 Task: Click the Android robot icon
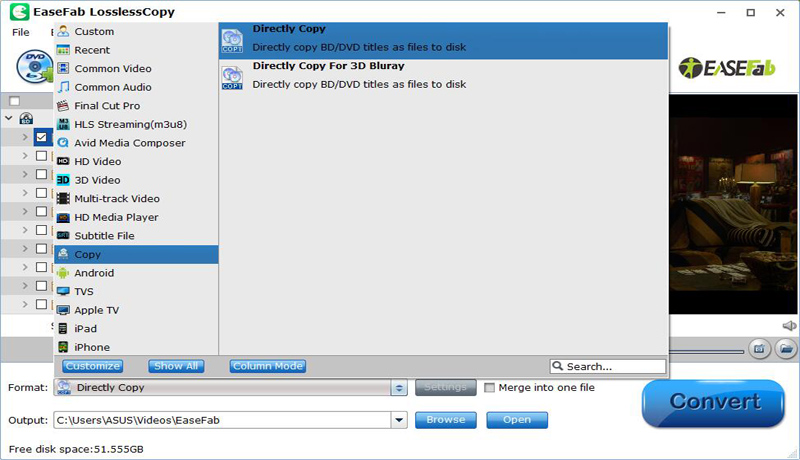click(x=63, y=273)
